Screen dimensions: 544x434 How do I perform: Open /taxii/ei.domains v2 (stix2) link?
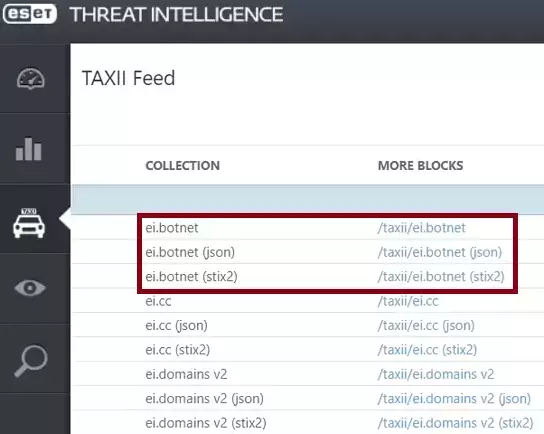[x=455, y=423]
